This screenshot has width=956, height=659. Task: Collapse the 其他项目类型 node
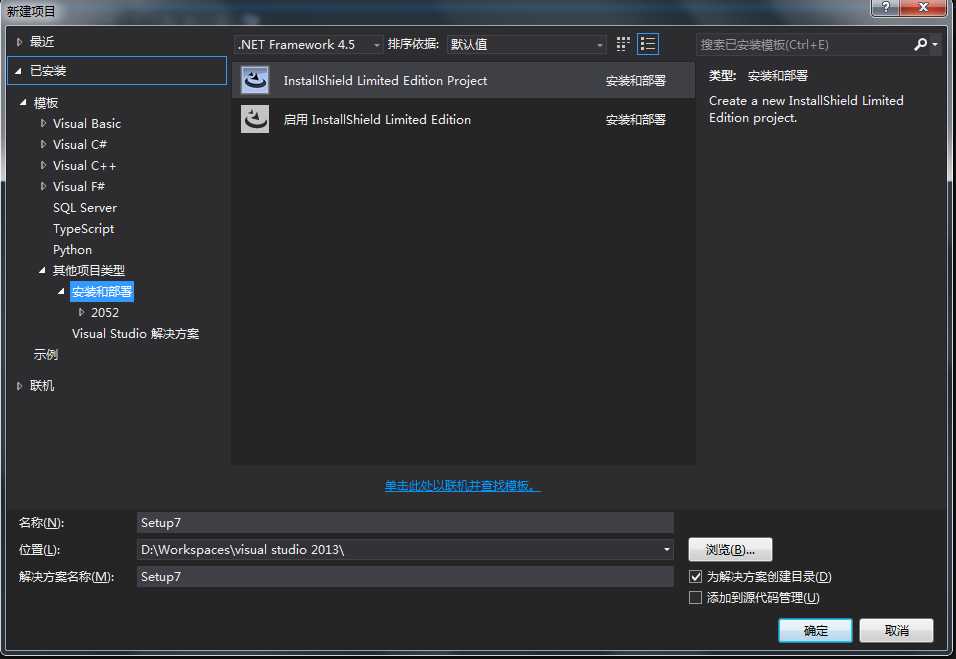42,270
